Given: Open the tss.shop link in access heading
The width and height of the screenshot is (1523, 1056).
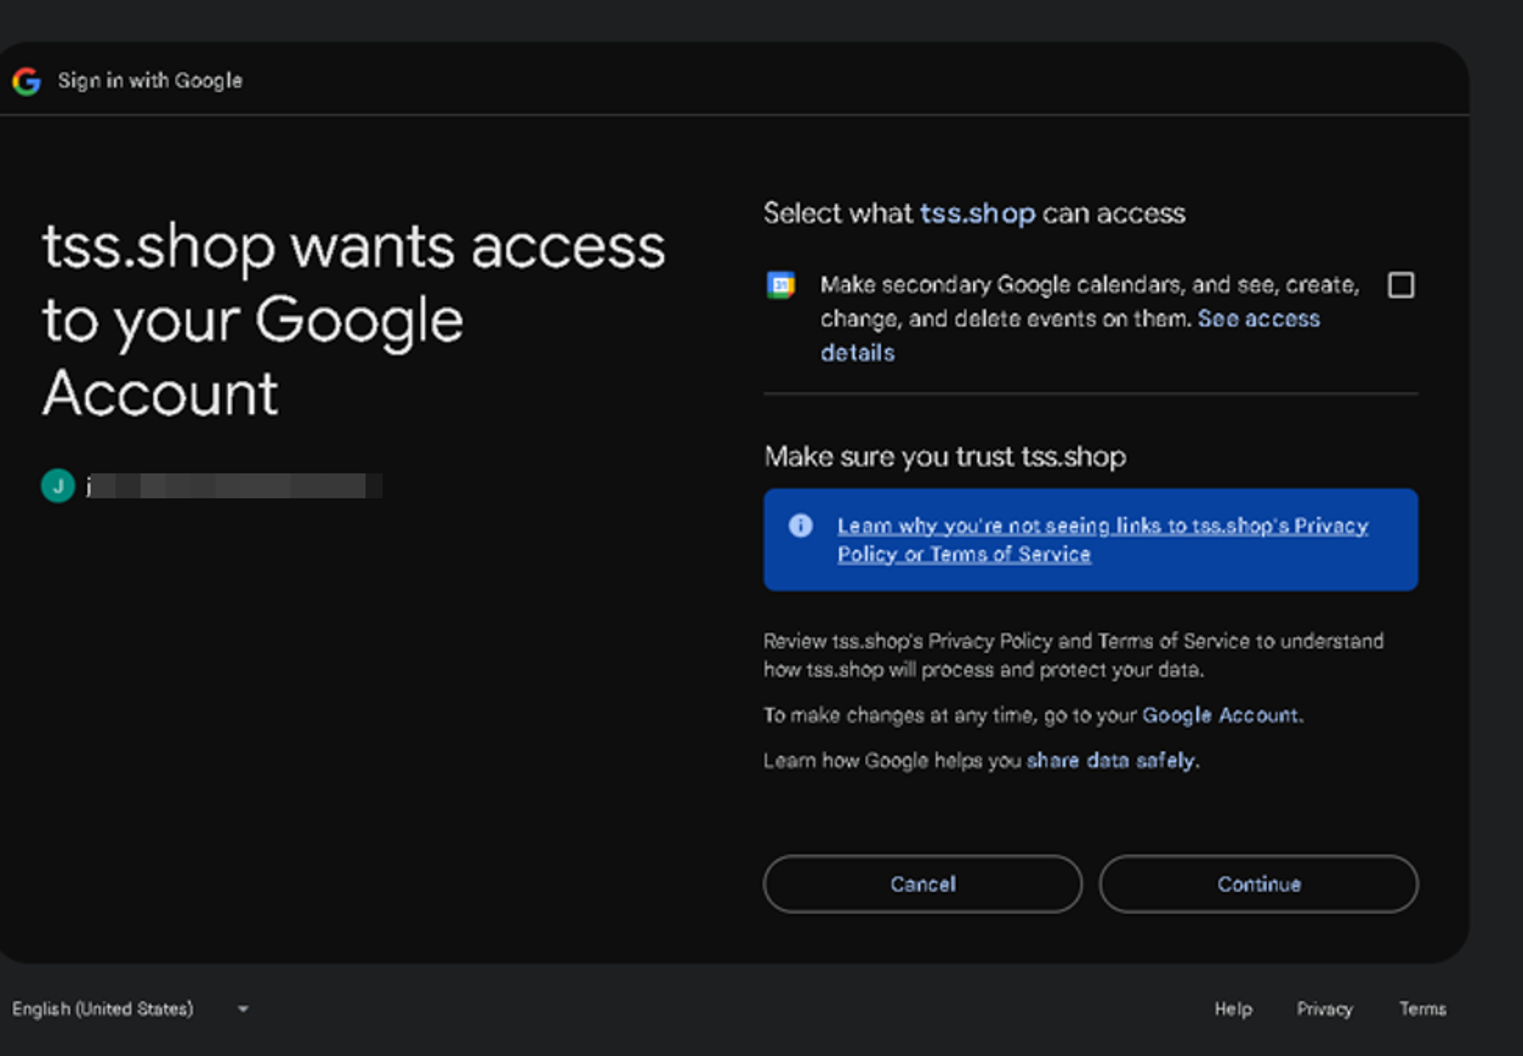Looking at the screenshot, I should [977, 213].
